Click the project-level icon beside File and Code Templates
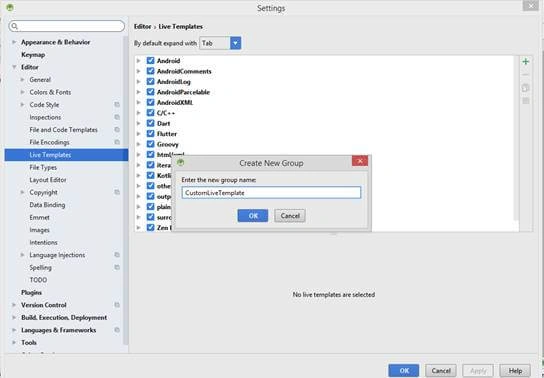The image size is (544, 378). coord(117,129)
